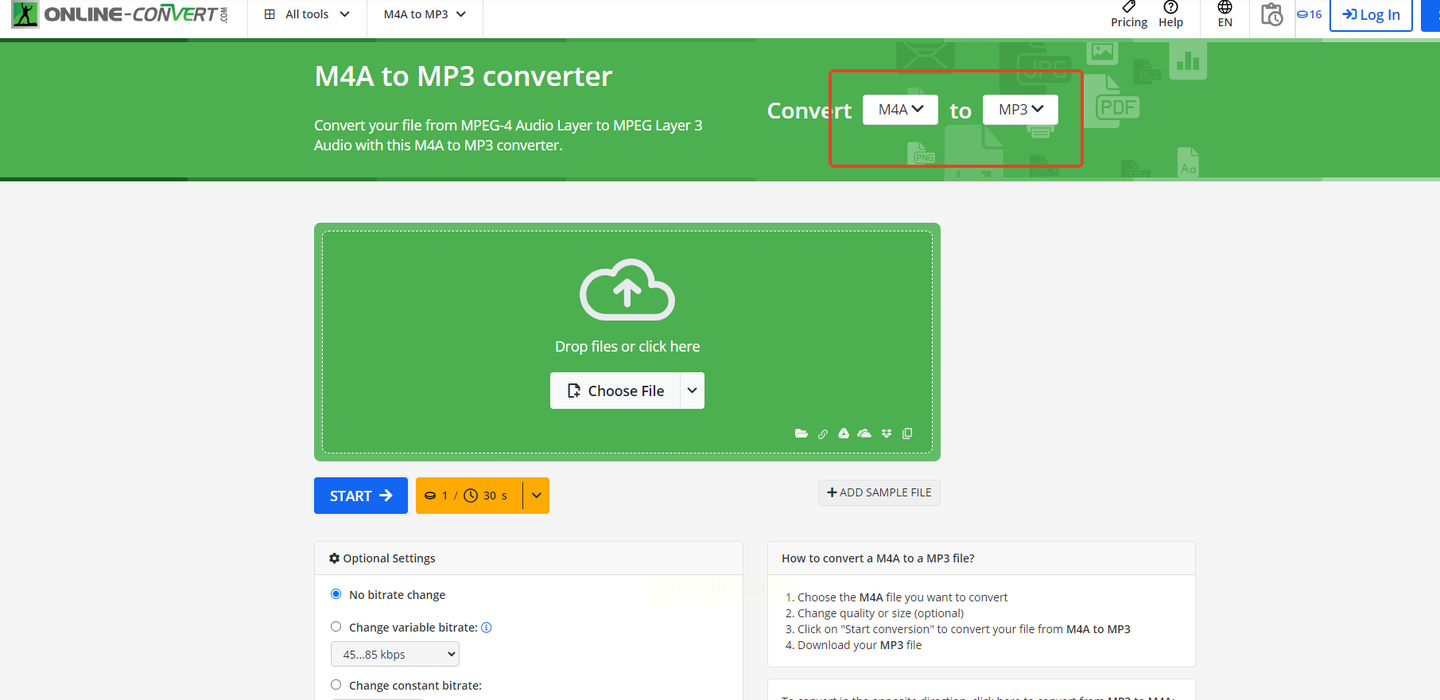Open the 45...85 kbps dropdown
Screen dimensions: 1440x700
(x=395, y=654)
